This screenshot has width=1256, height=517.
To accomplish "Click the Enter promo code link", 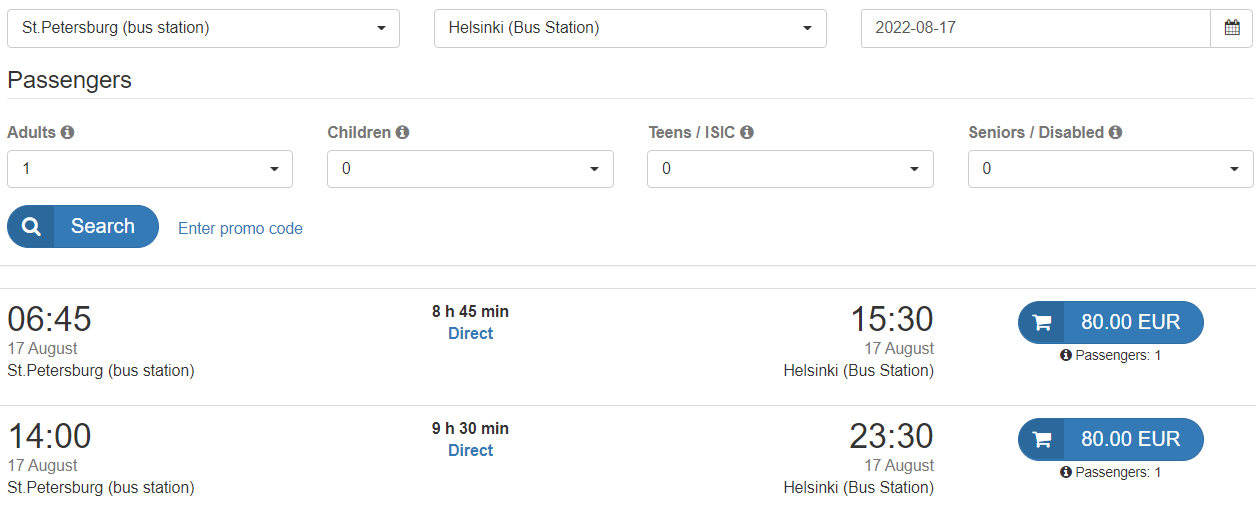I will click(x=240, y=228).
